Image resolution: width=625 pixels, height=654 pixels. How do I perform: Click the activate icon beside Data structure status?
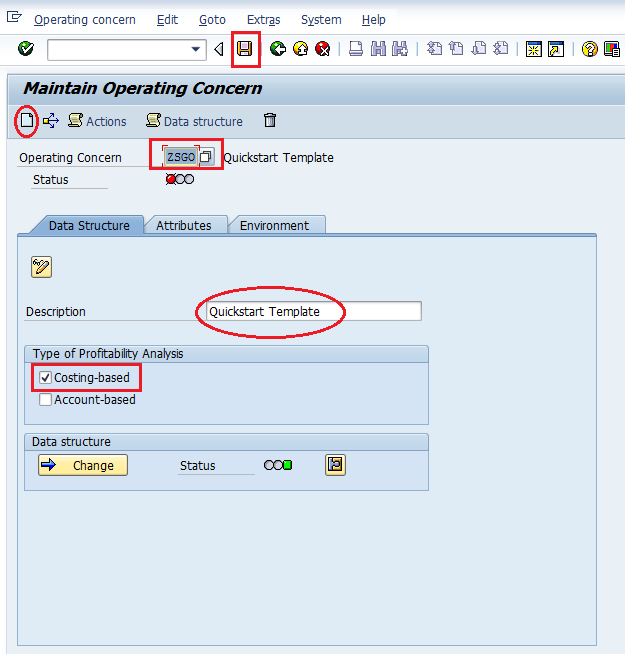tap(335, 465)
